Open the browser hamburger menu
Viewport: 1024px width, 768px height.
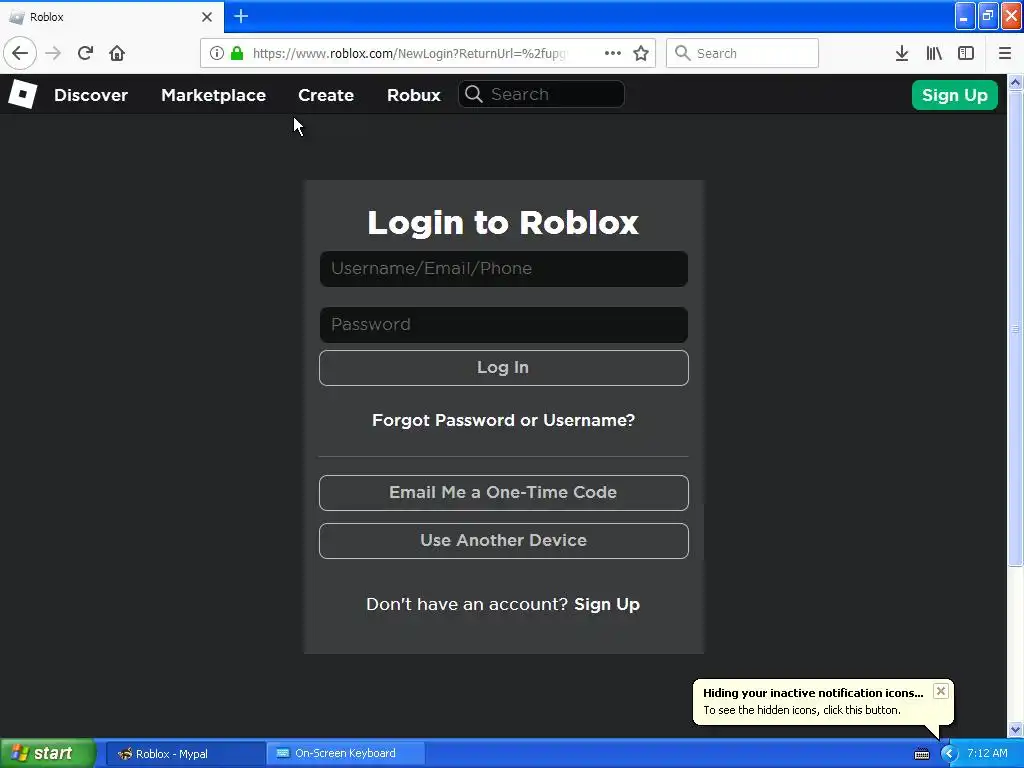[1005, 53]
